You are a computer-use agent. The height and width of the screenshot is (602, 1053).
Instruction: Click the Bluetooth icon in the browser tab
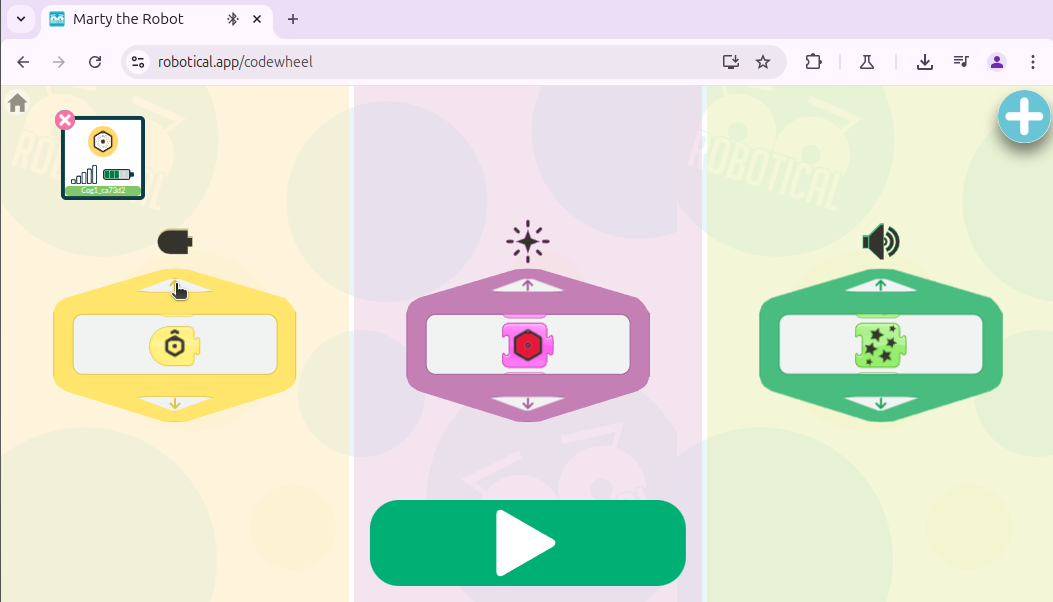pos(233,19)
